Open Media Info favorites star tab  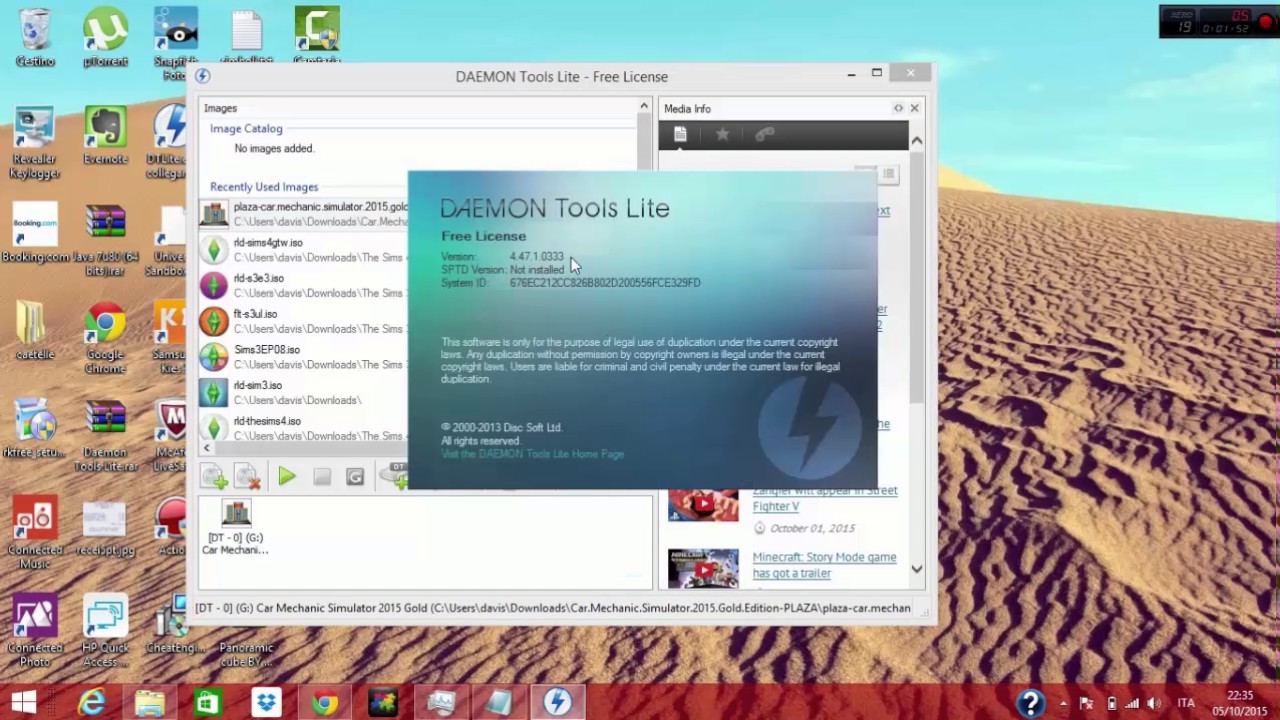click(x=722, y=134)
